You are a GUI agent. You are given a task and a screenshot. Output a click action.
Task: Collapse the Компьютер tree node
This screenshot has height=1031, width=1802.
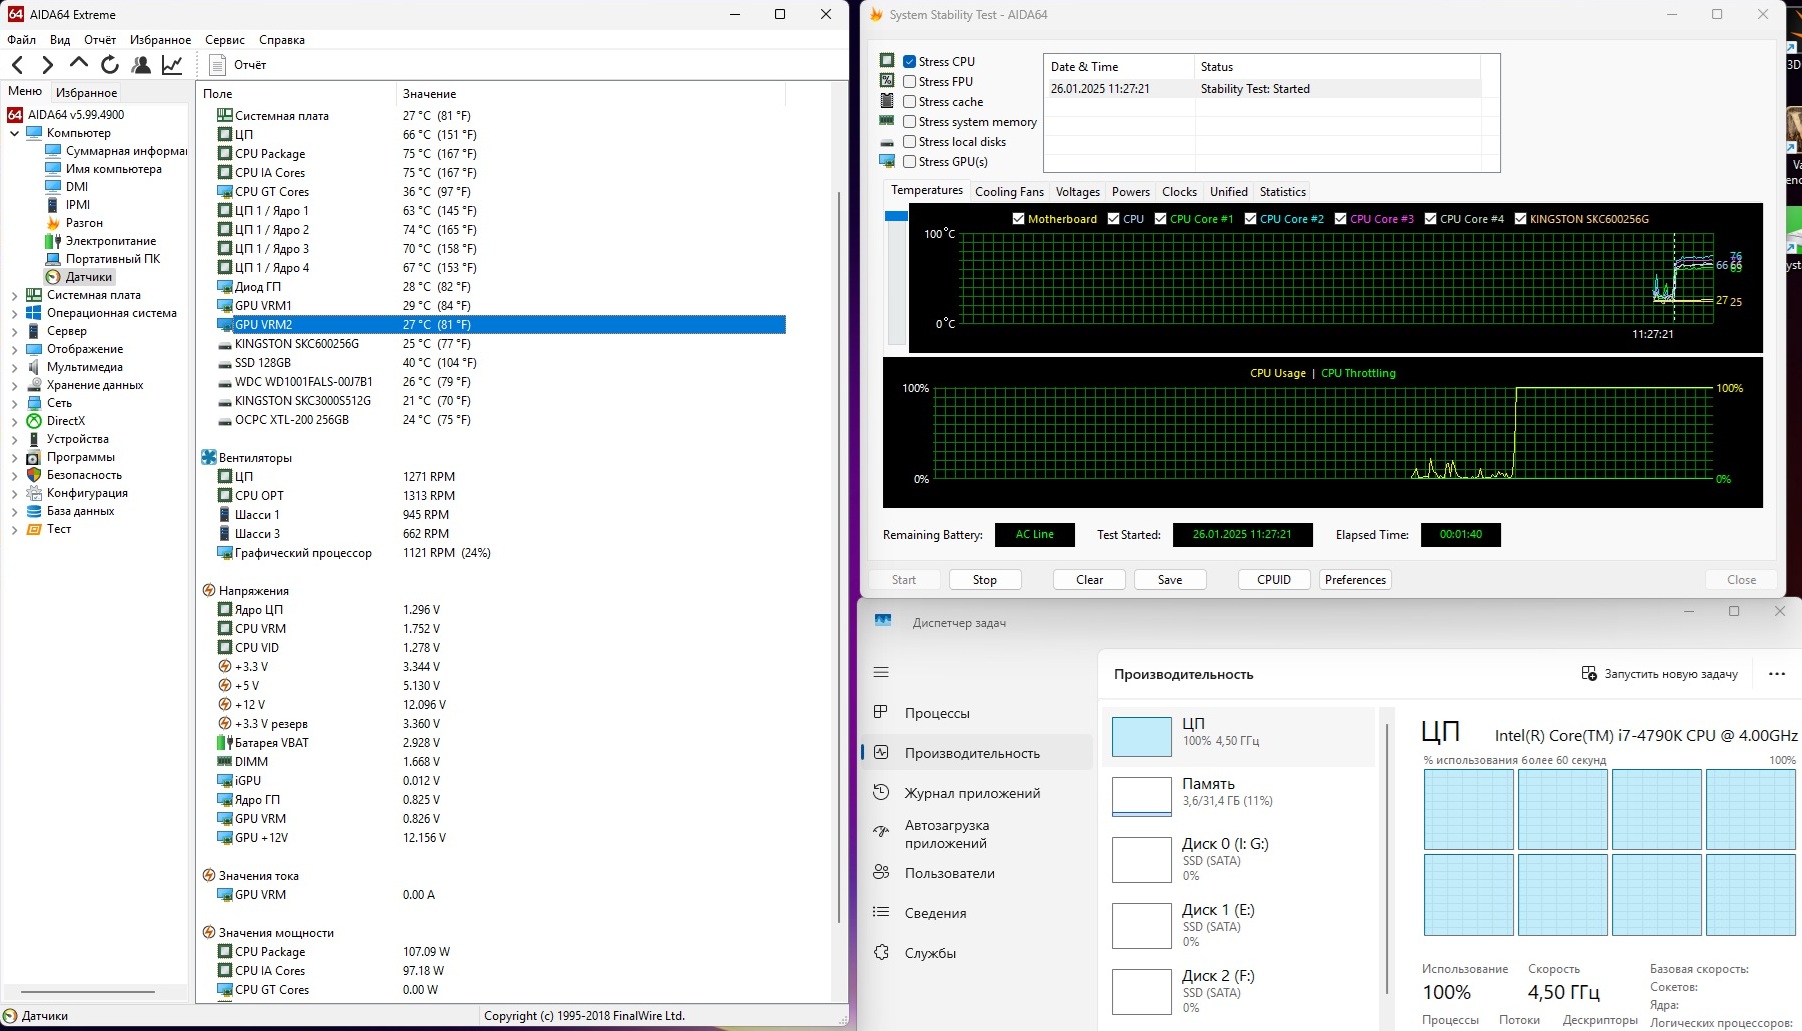[14, 133]
